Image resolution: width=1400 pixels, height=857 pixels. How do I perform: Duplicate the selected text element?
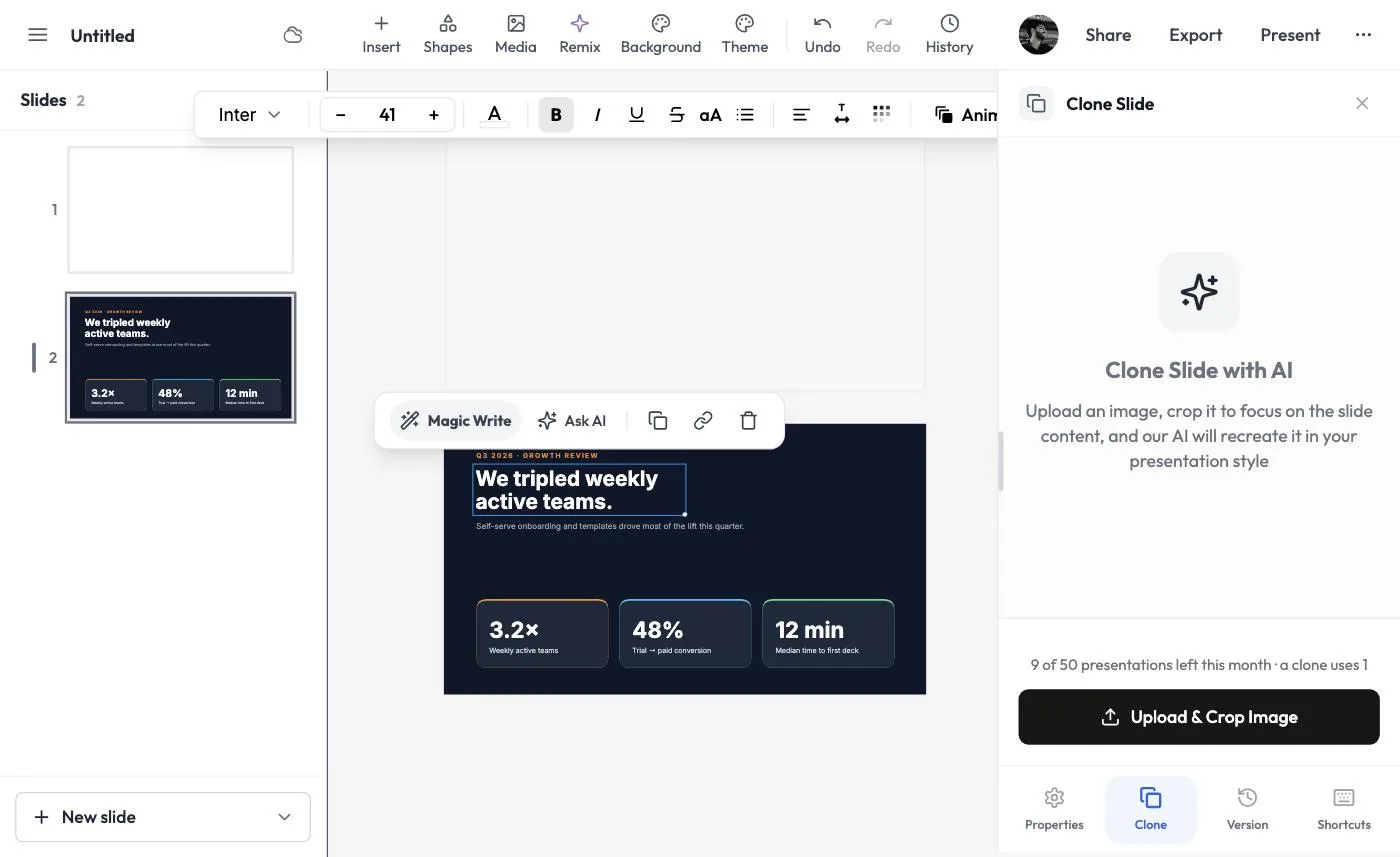click(658, 421)
